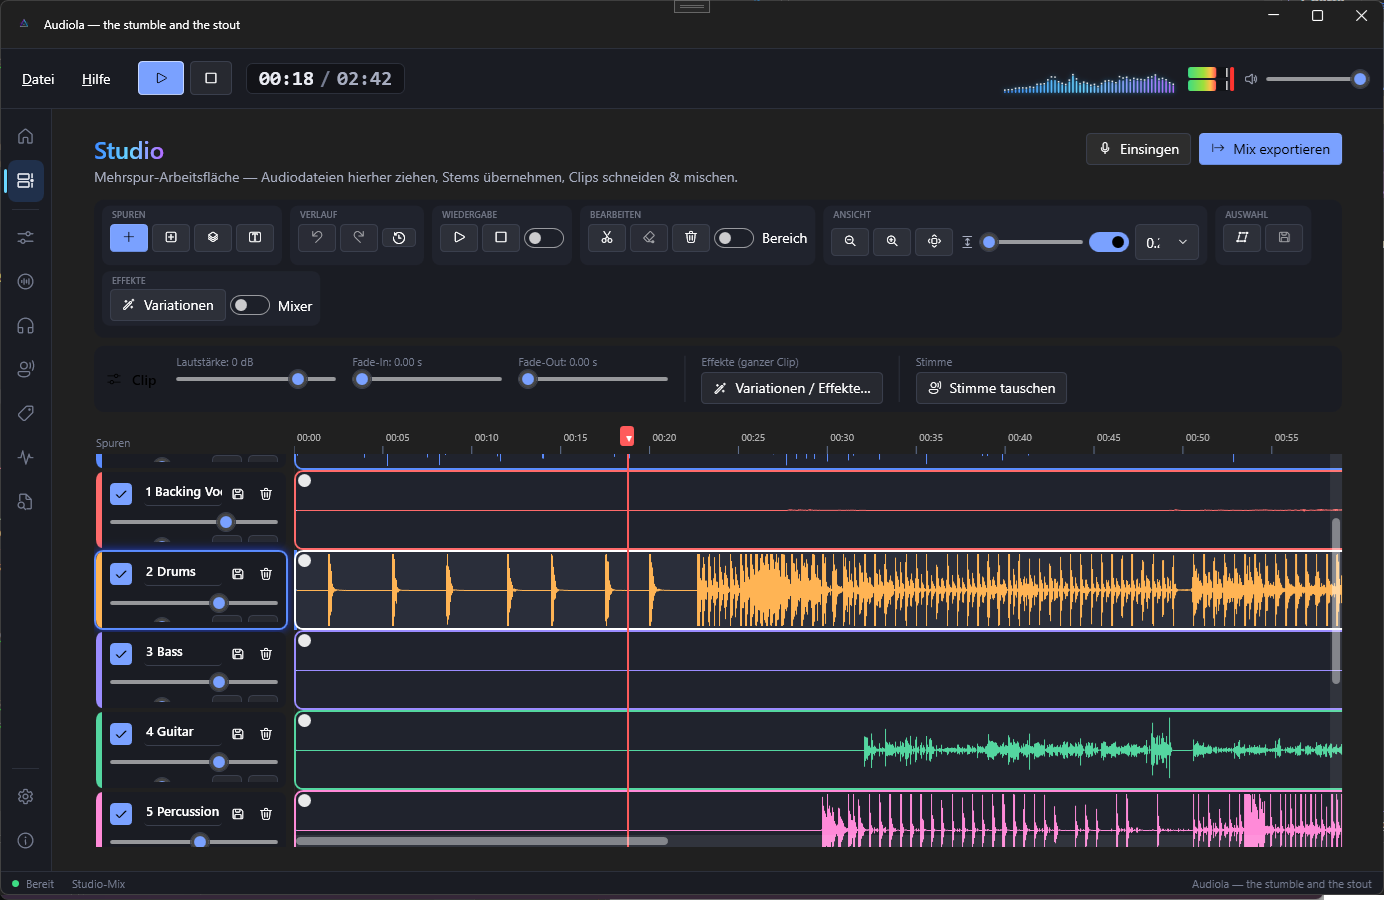
Task: Select the eraser tool in Bearbeiten
Action: click(x=649, y=237)
